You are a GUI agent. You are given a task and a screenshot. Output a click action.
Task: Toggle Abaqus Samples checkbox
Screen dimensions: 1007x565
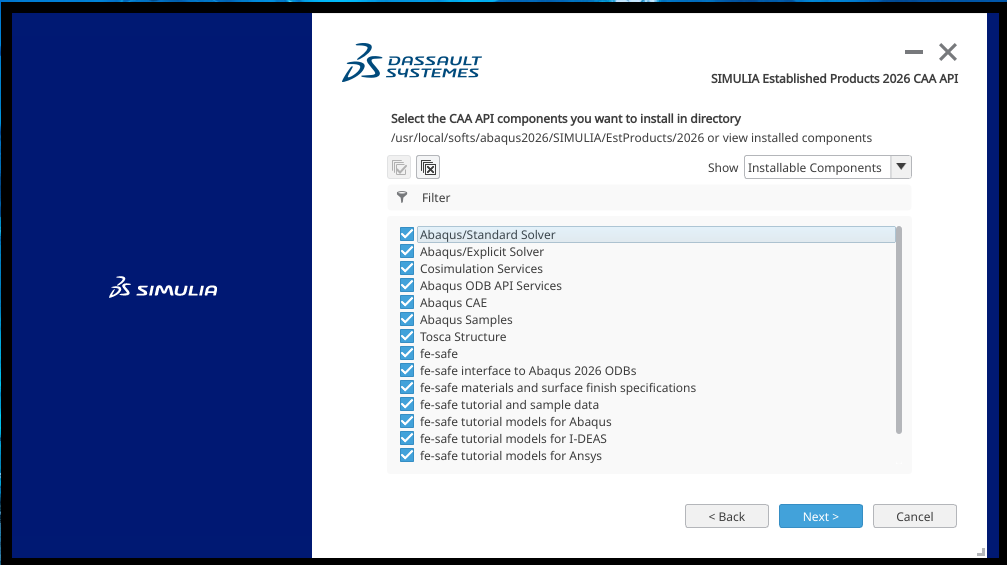pos(407,319)
